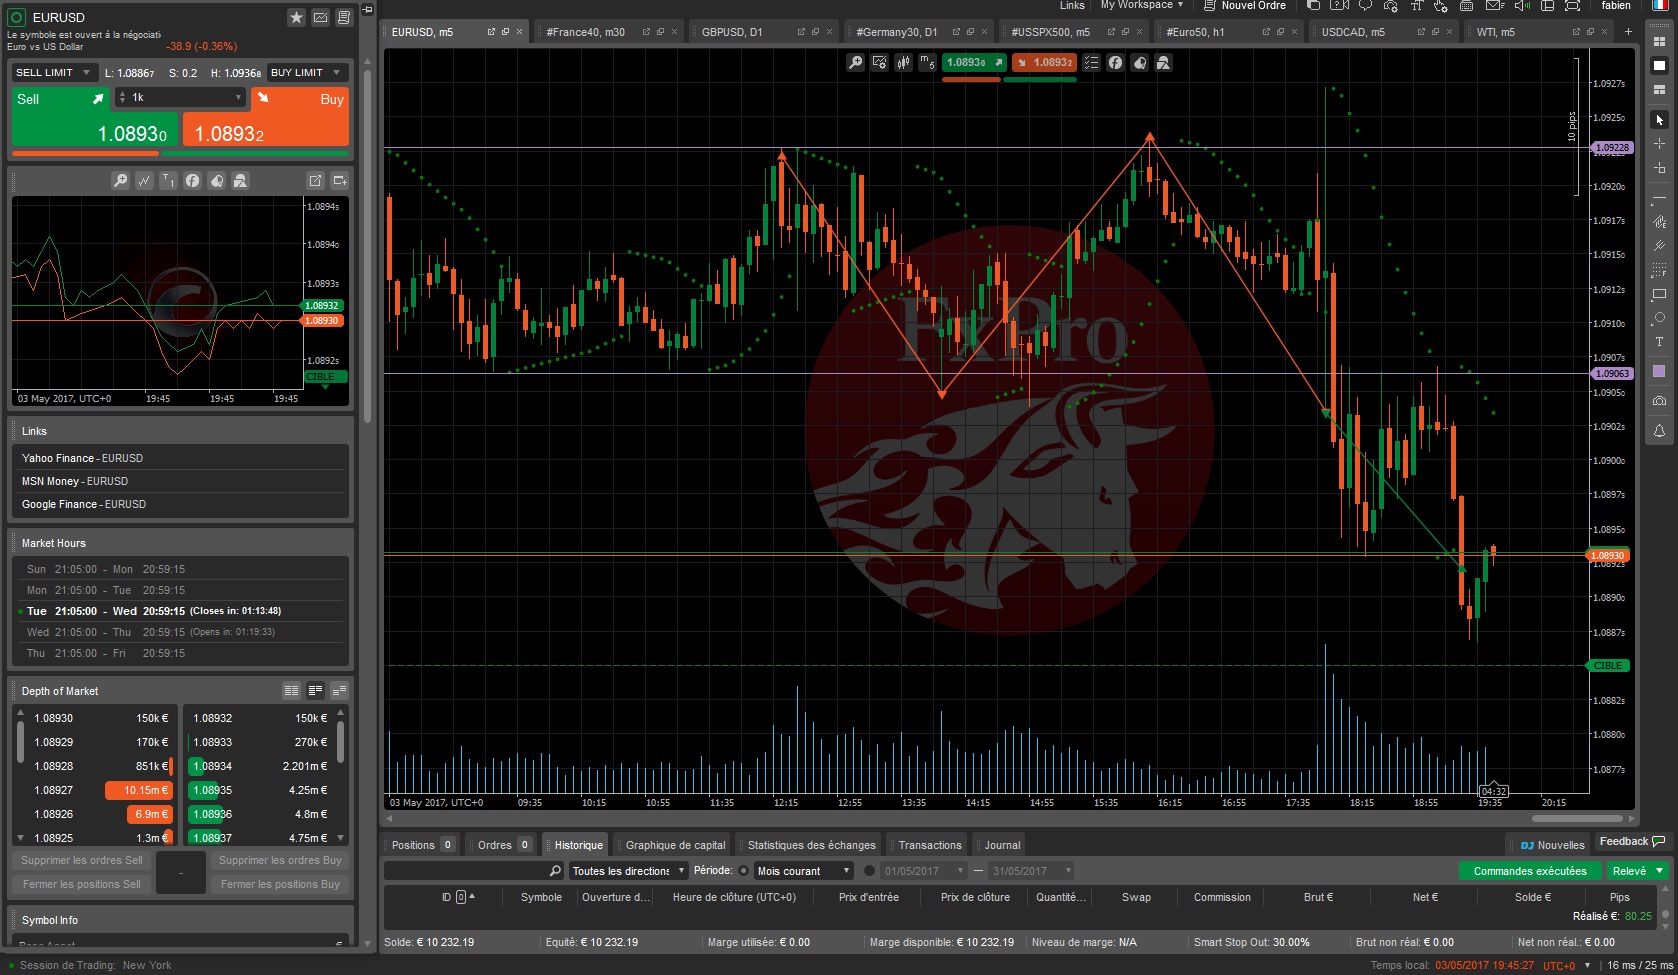This screenshot has height=975, width=1678.
Task: Select the horizontal line drawing tool
Action: pos(1659,200)
